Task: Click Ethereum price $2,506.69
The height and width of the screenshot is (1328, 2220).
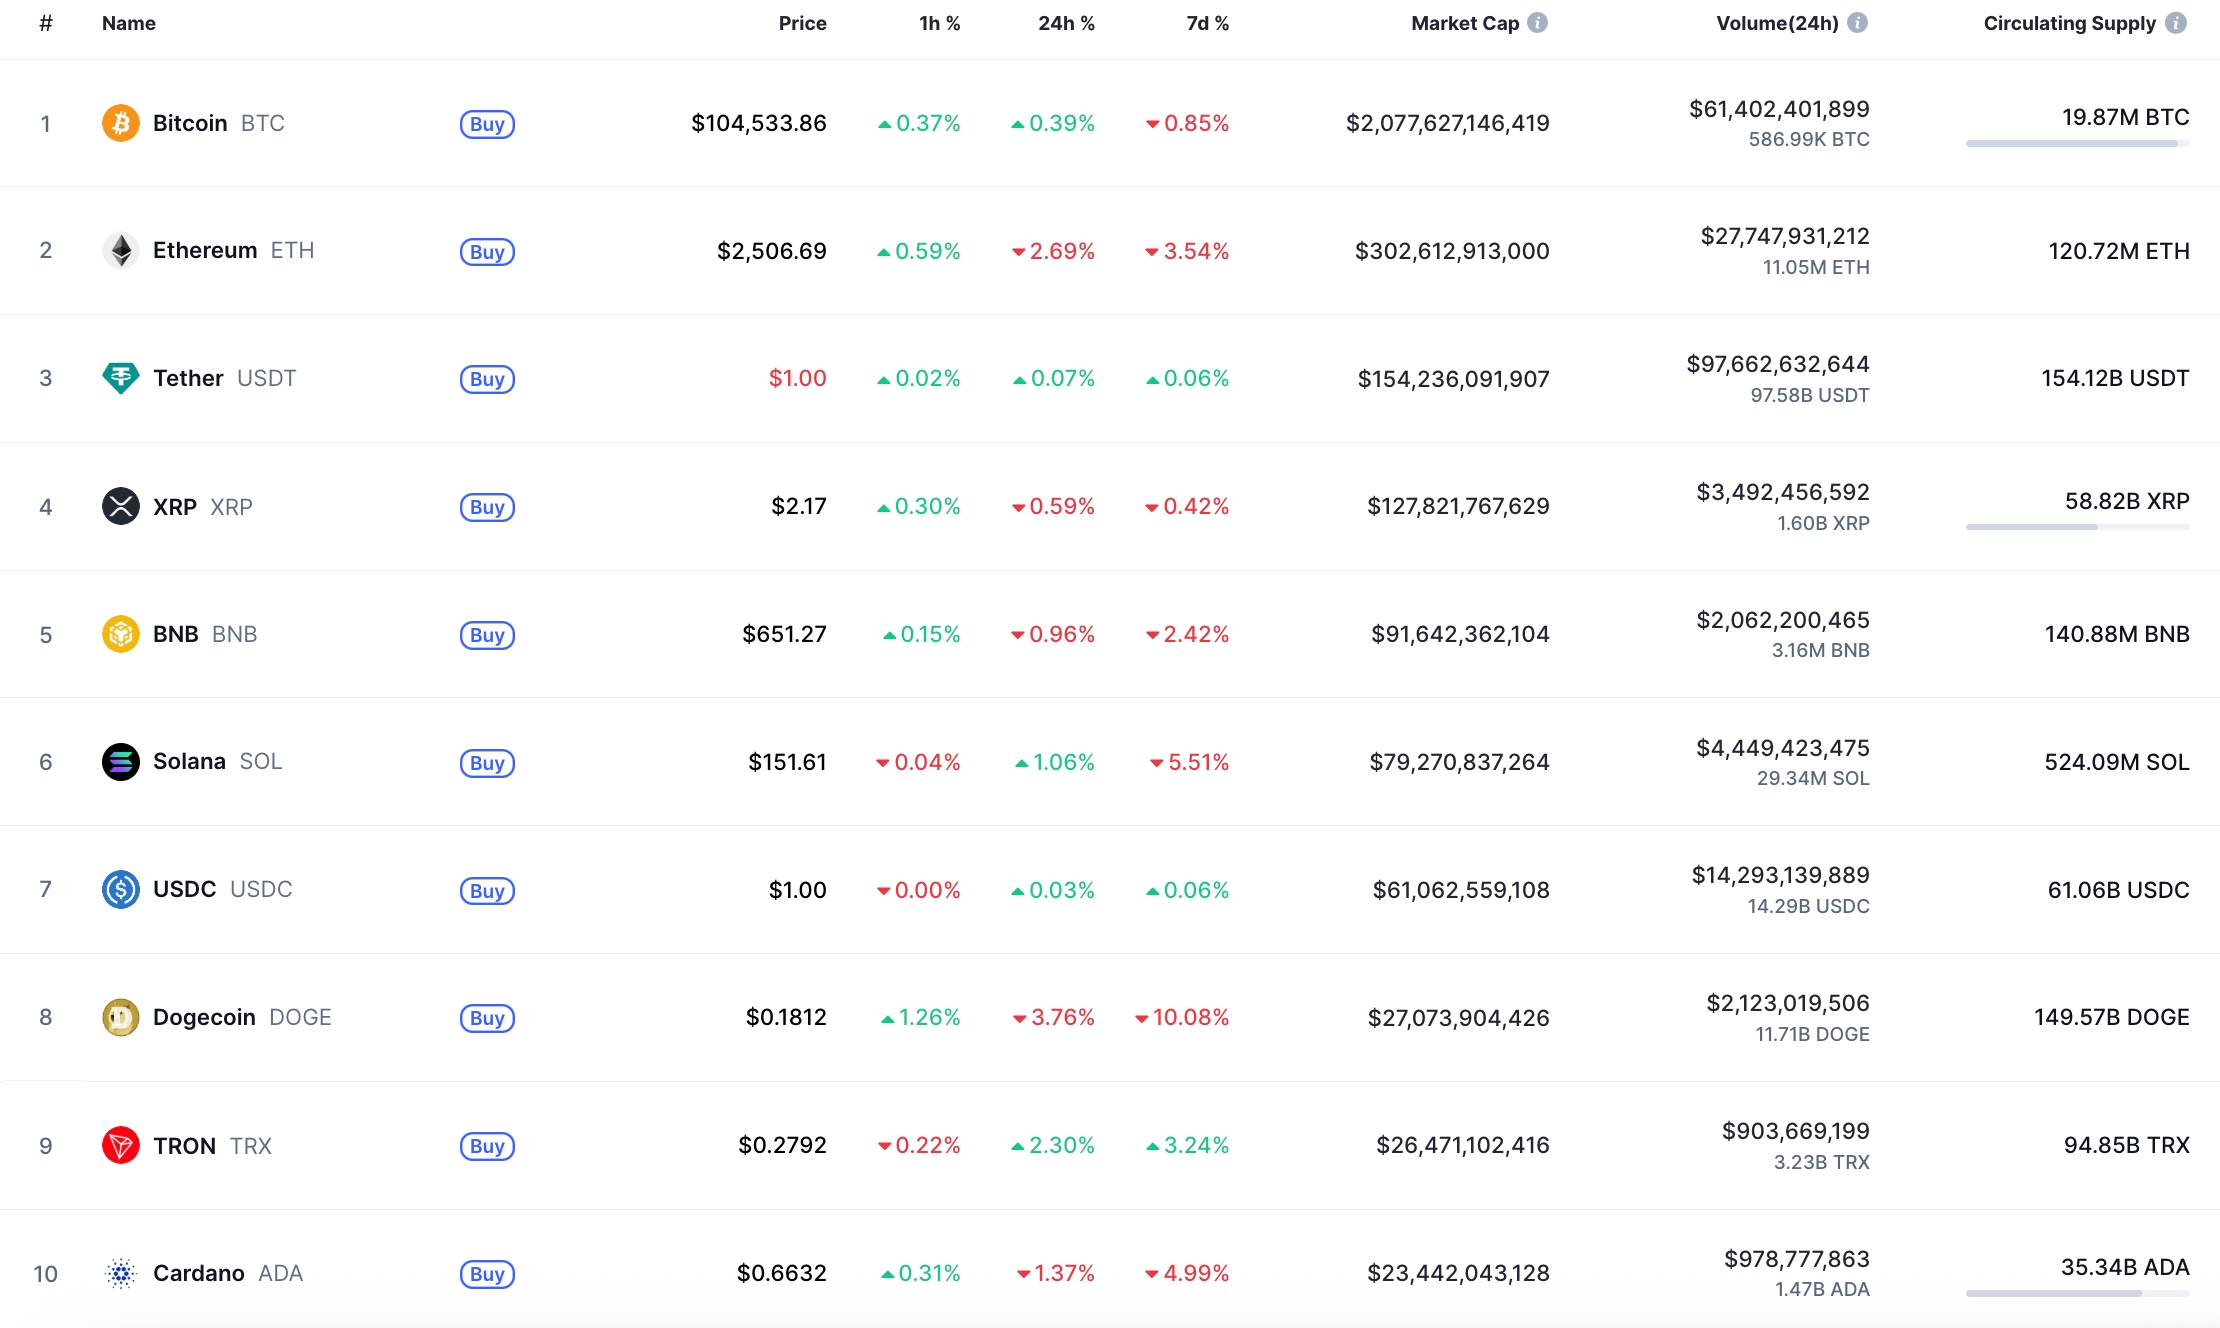Action: coord(772,251)
